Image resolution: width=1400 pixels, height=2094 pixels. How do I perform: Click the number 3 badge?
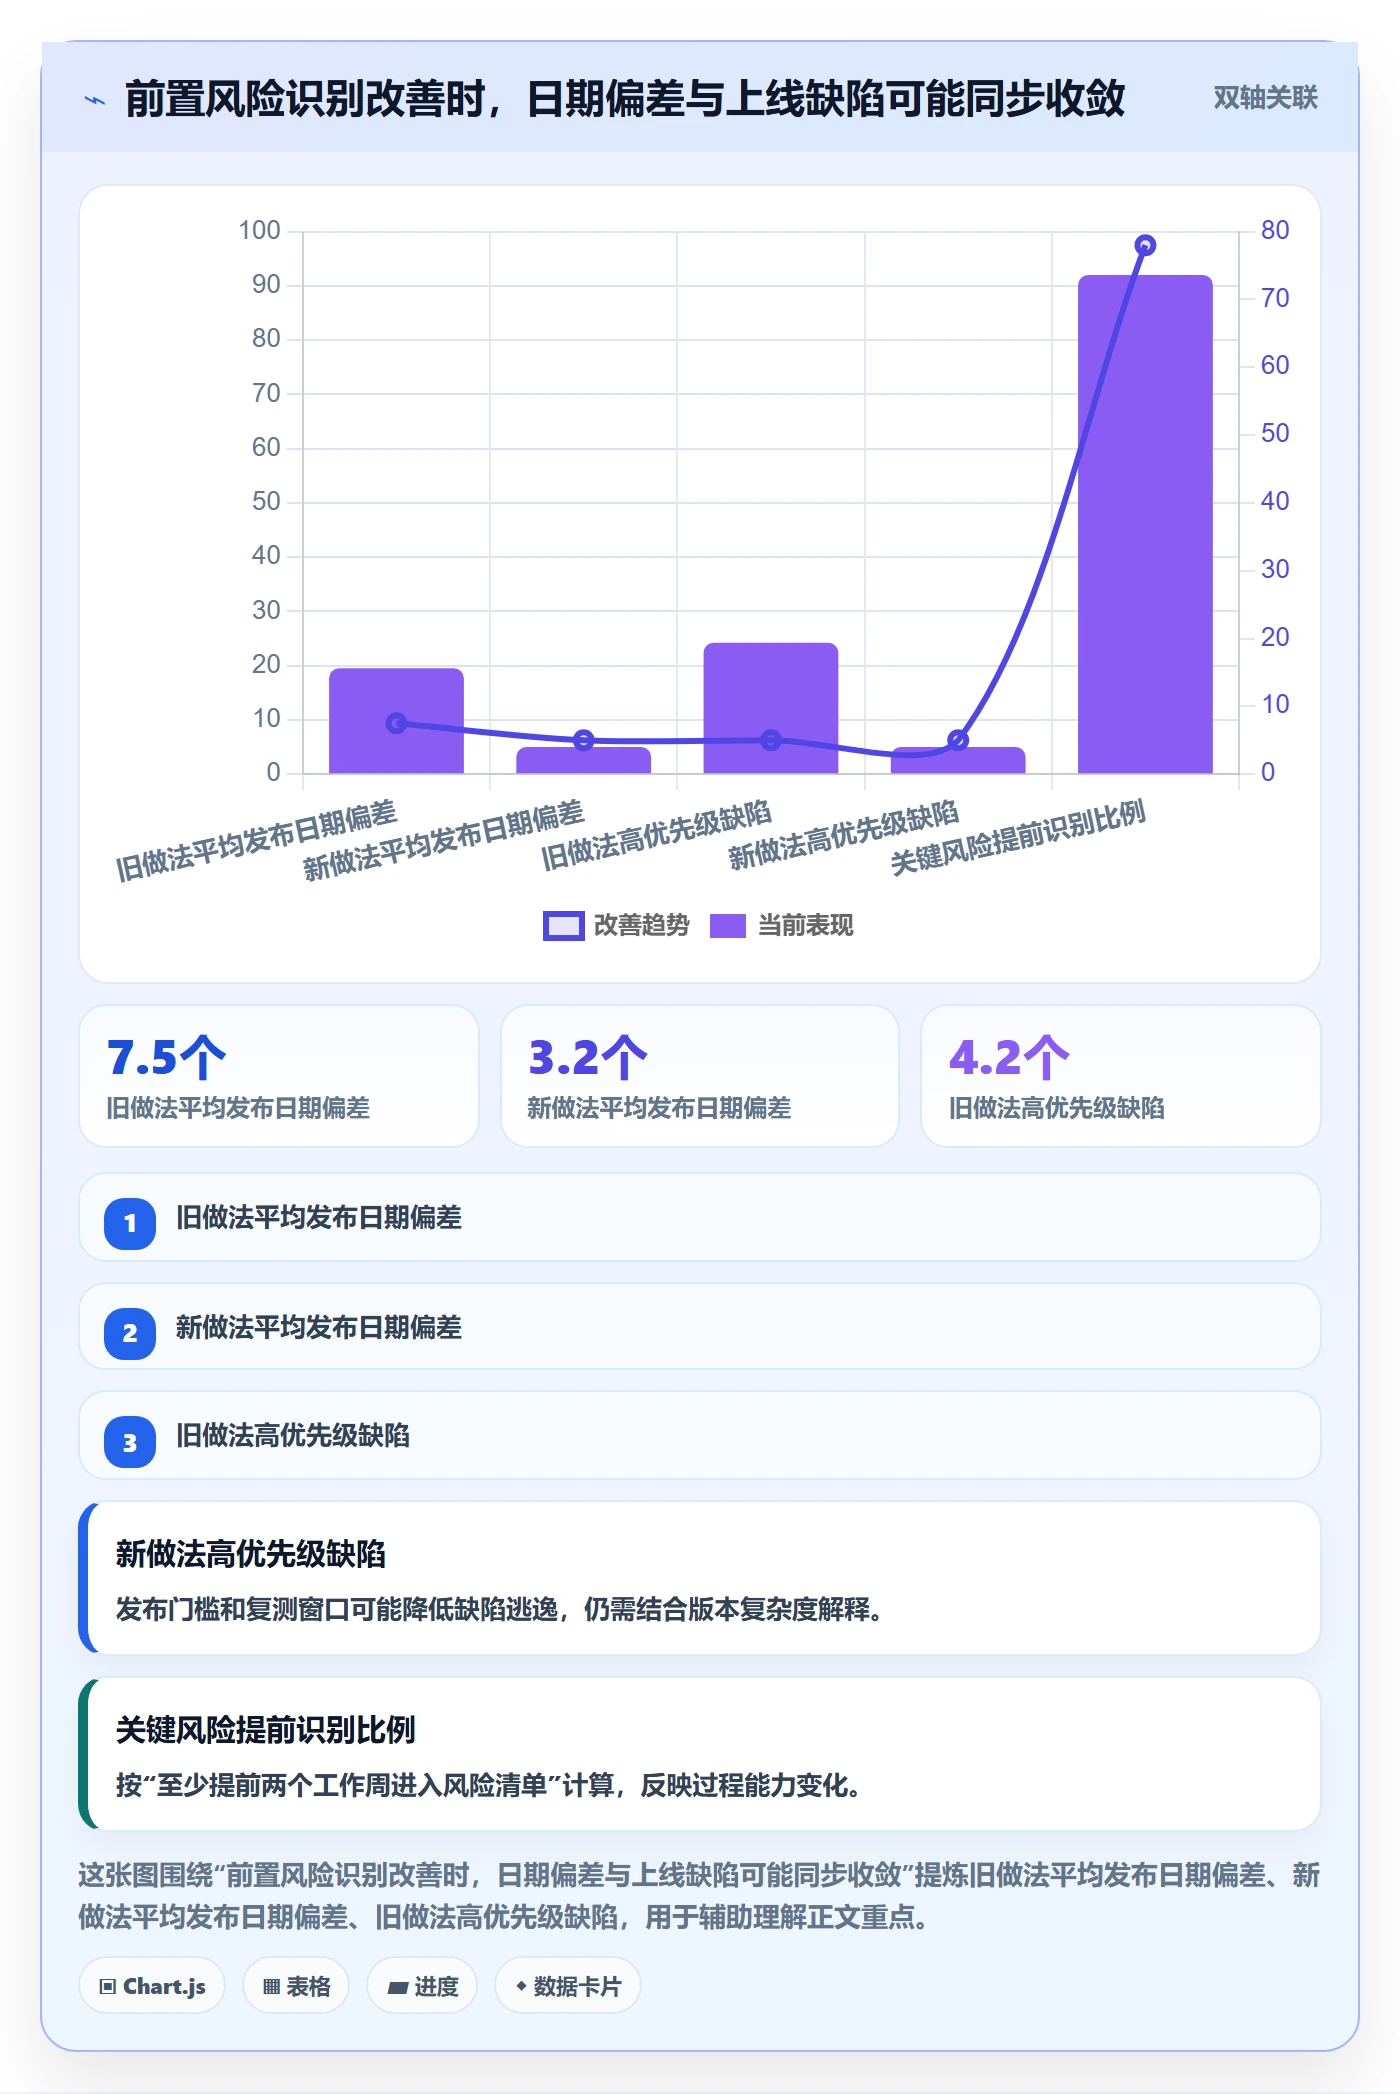click(x=130, y=1442)
